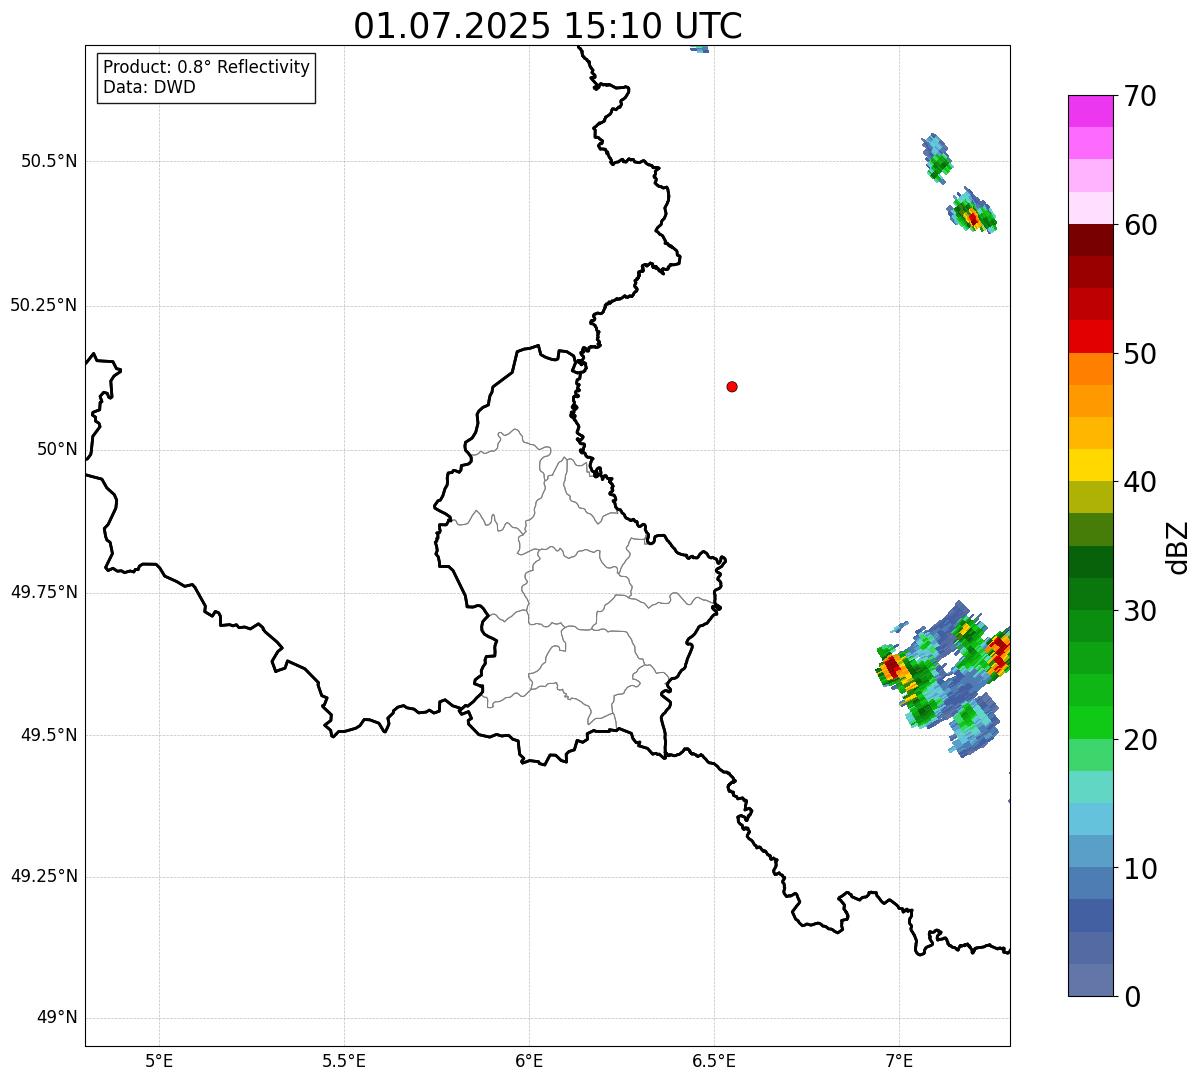Click the colorbar tick label 70
The width and height of the screenshot is (1202, 1081).
pos(1140,96)
